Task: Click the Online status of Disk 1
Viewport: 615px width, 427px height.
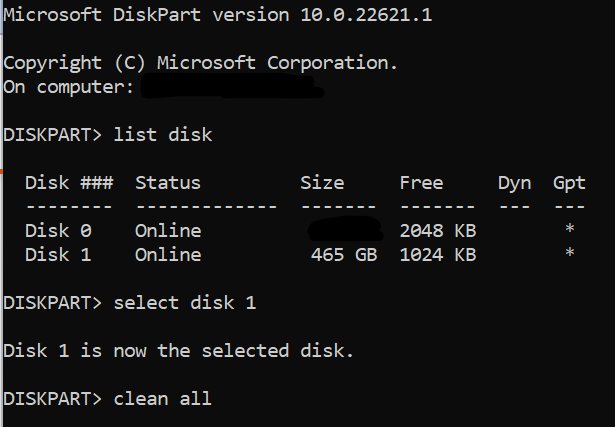Action: (168, 255)
